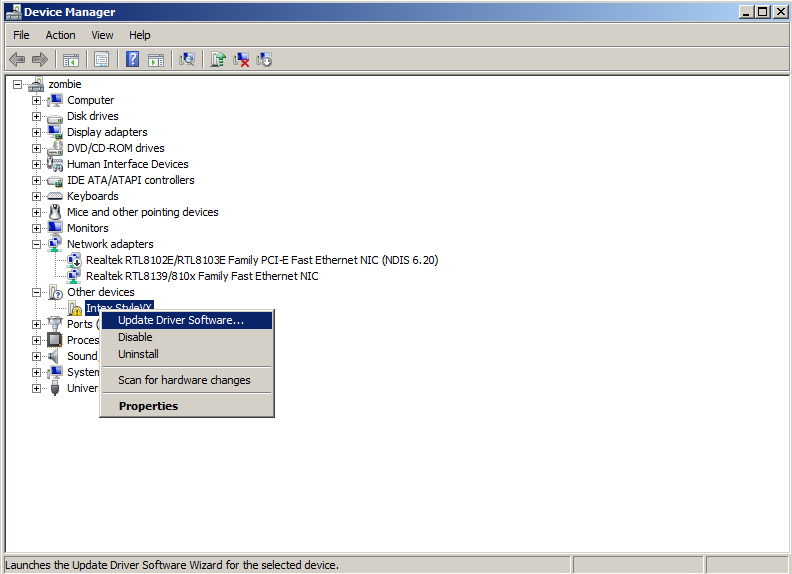
Task: Open the View menu
Action: coord(102,35)
